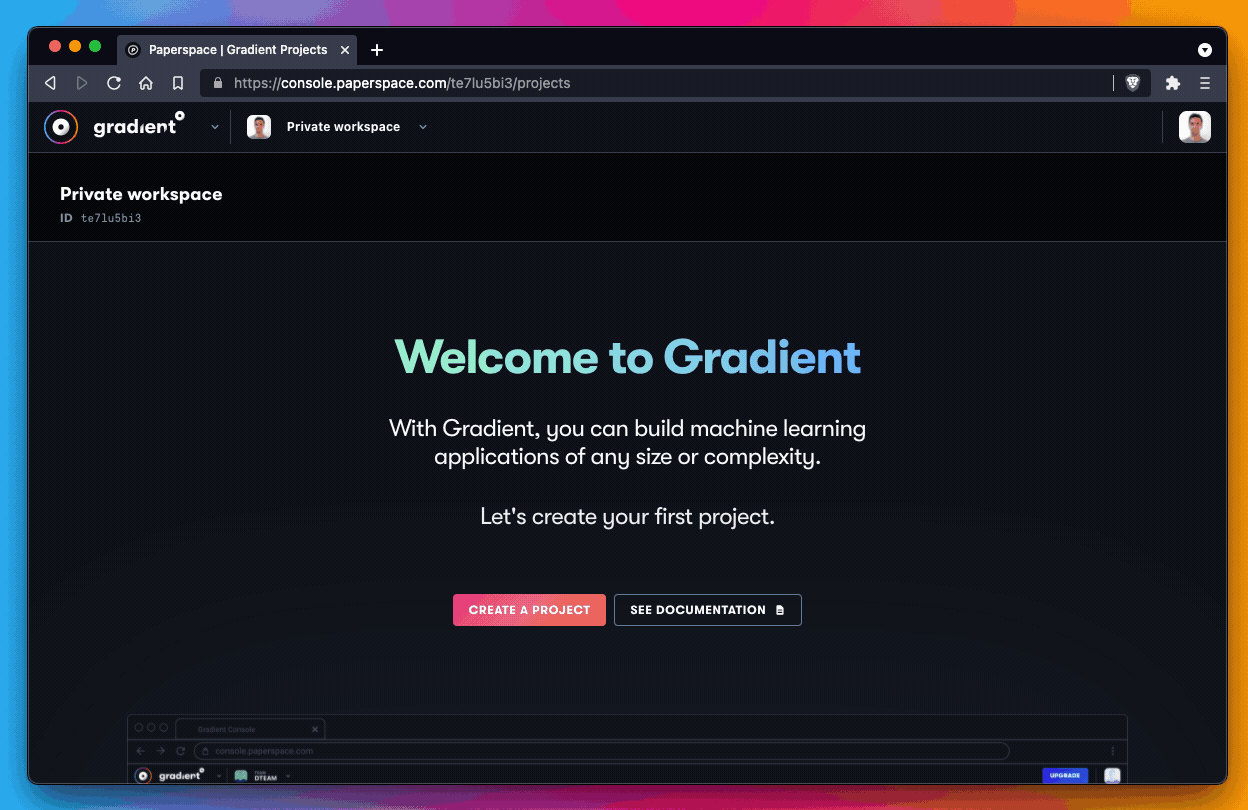
Task: Click the macOS green maximize window button
Action: click(x=95, y=46)
